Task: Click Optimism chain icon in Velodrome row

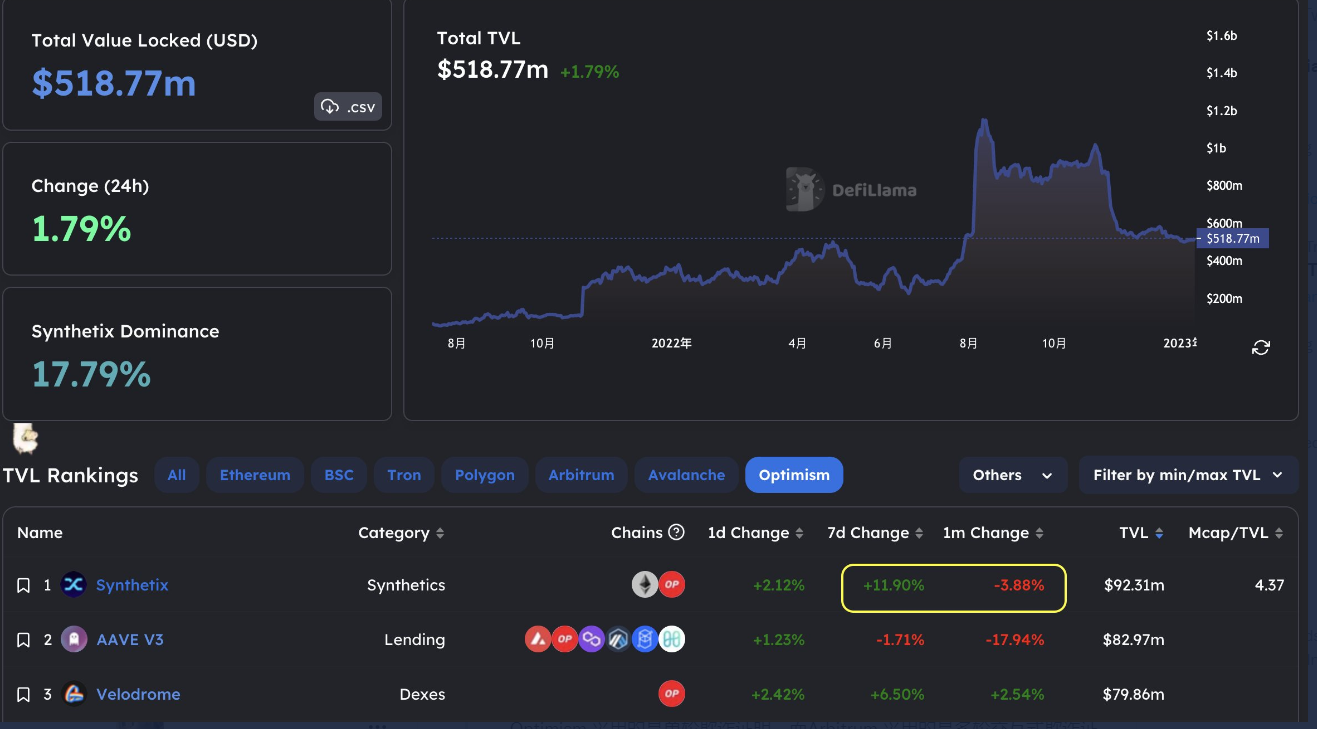Action: [x=671, y=694]
